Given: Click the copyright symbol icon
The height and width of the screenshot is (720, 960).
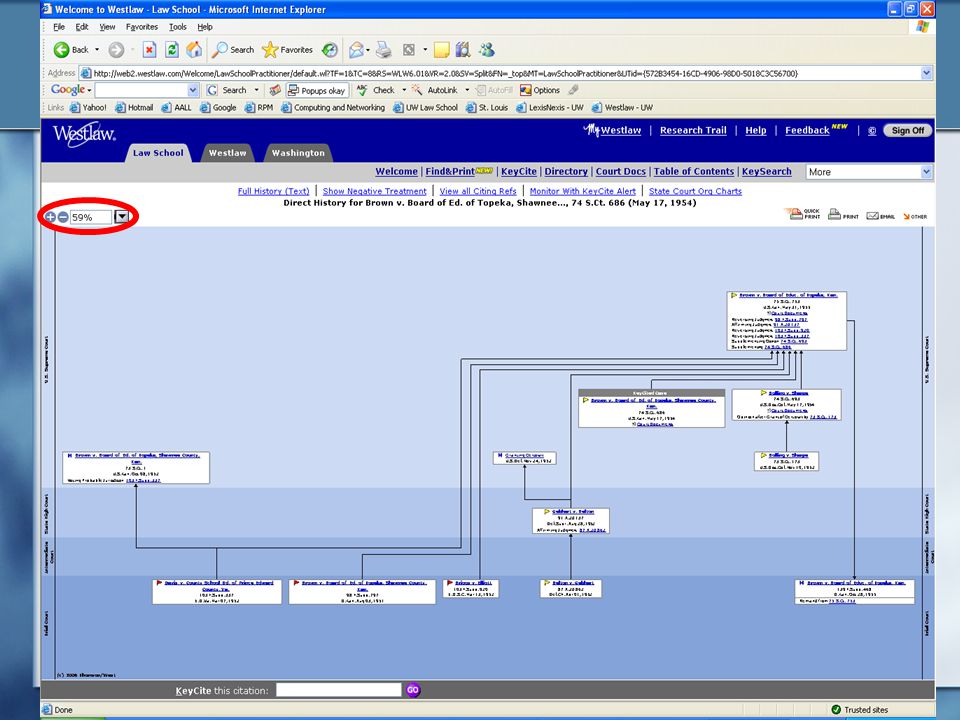Looking at the screenshot, I should pos(872,130).
